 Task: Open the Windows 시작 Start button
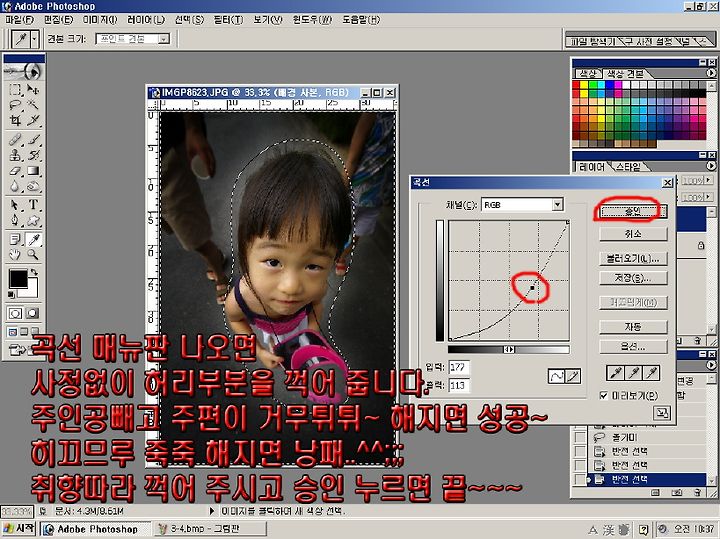(x=19, y=529)
